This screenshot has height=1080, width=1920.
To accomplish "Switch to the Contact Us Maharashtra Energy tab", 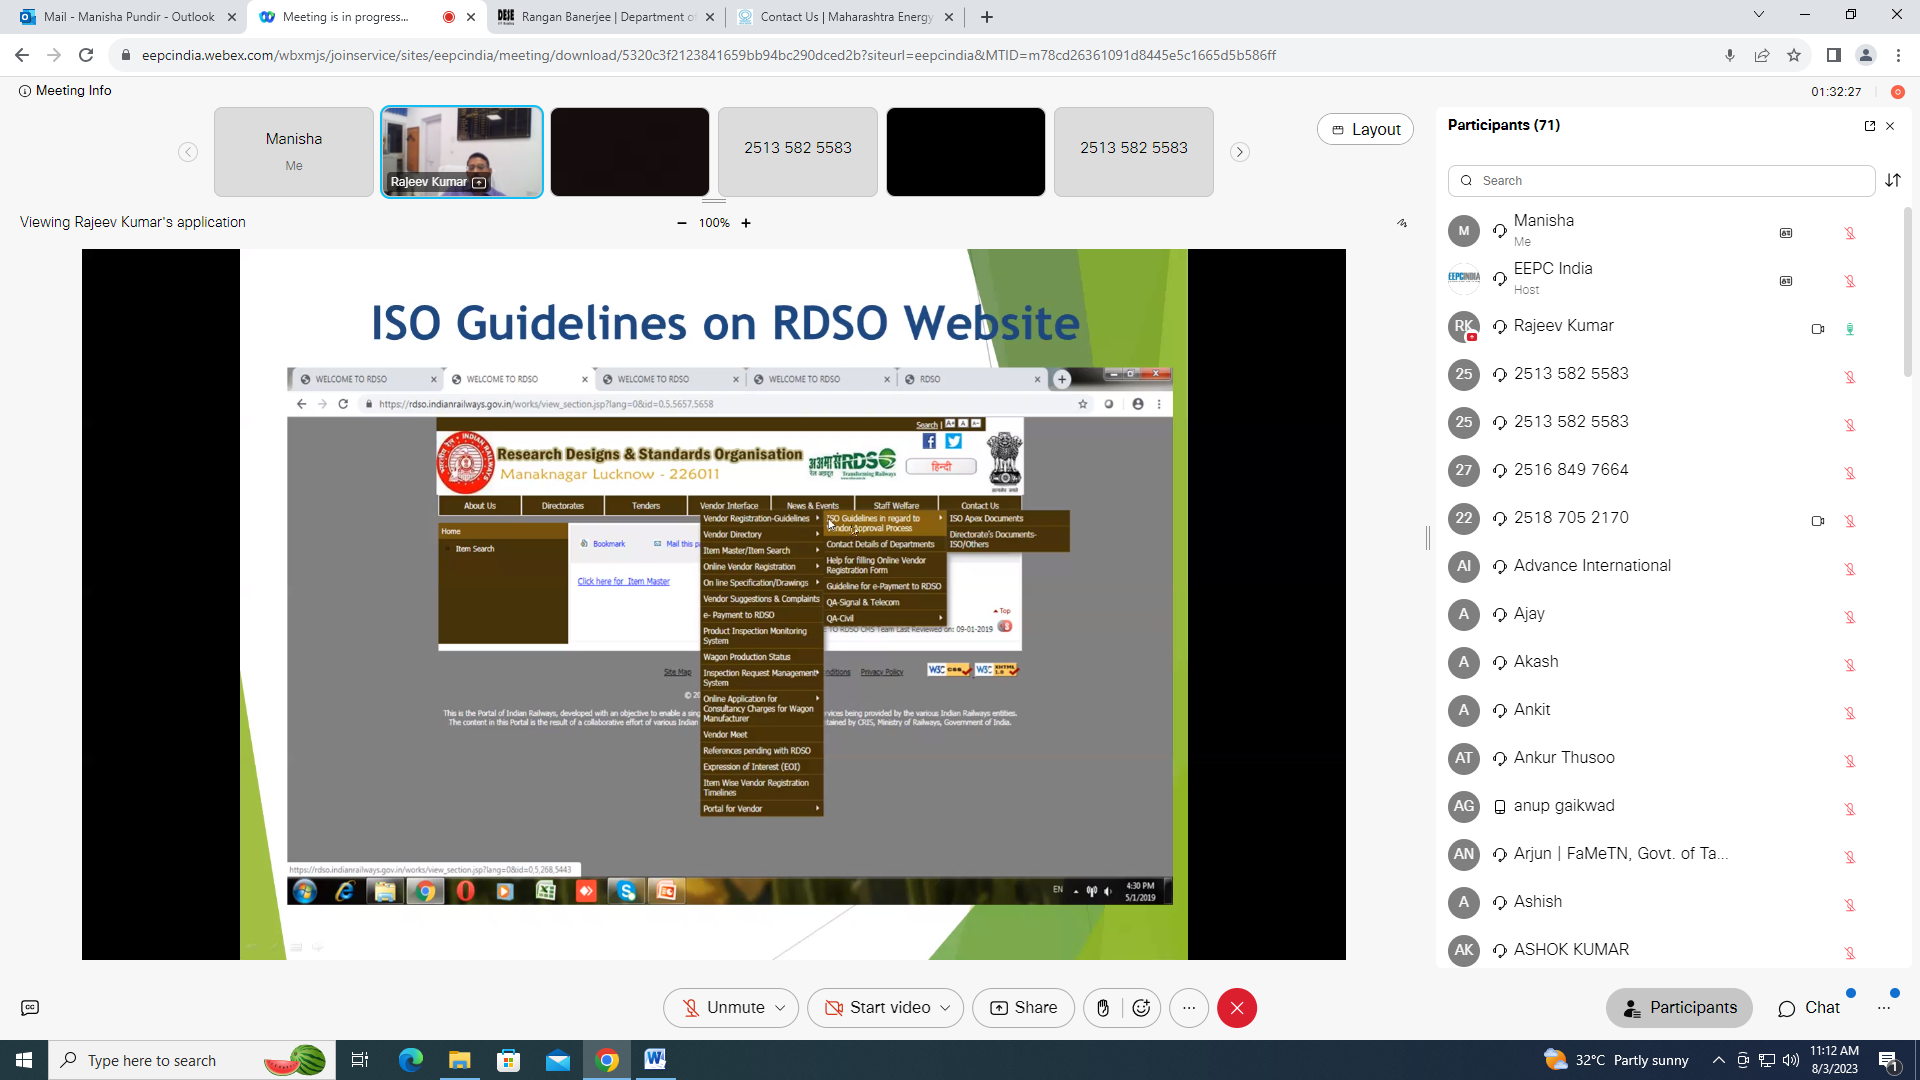I will tap(845, 17).
